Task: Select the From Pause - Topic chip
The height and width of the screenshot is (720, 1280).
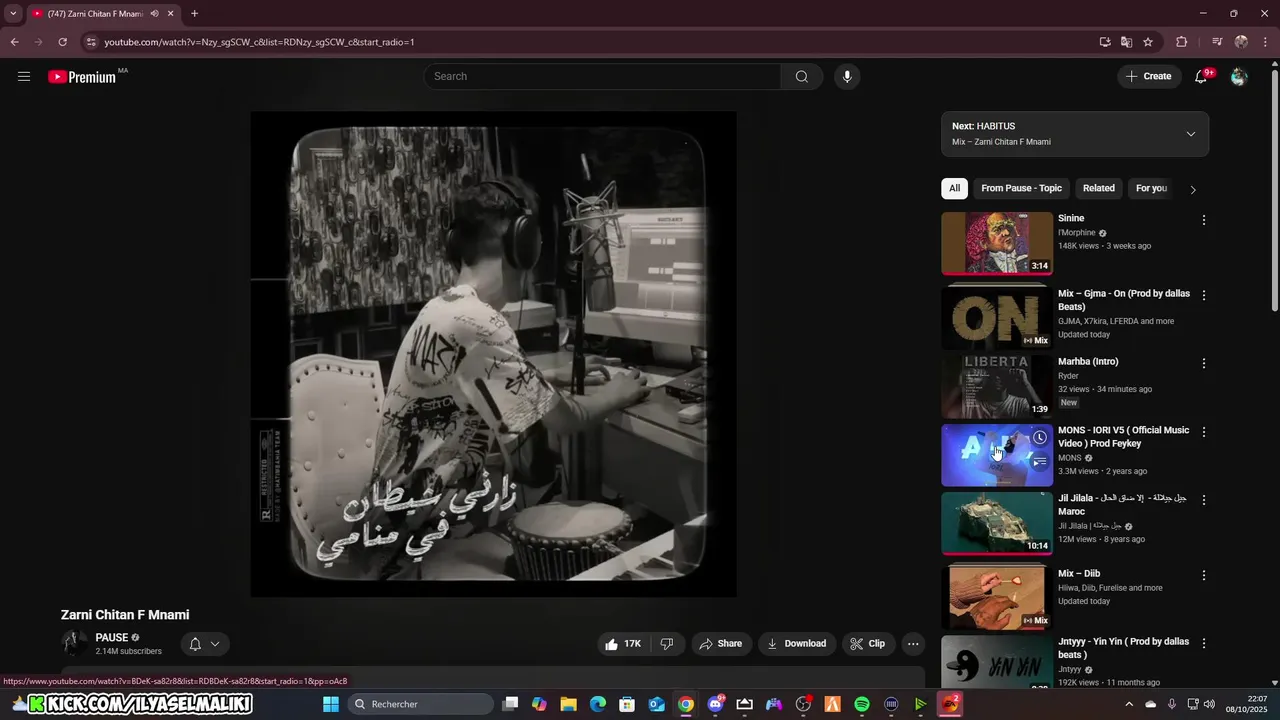Action: (1021, 188)
